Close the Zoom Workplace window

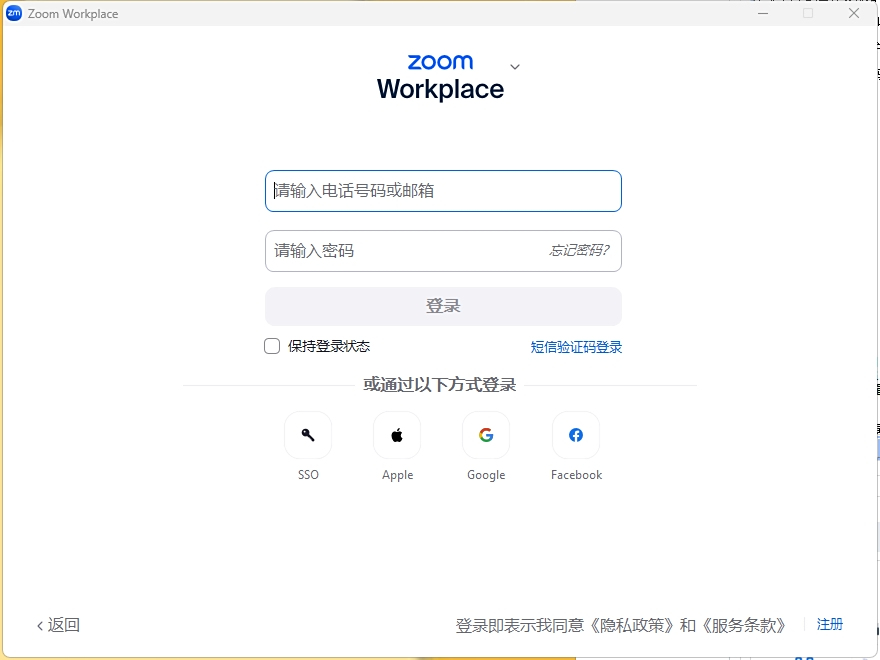coord(854,13)
